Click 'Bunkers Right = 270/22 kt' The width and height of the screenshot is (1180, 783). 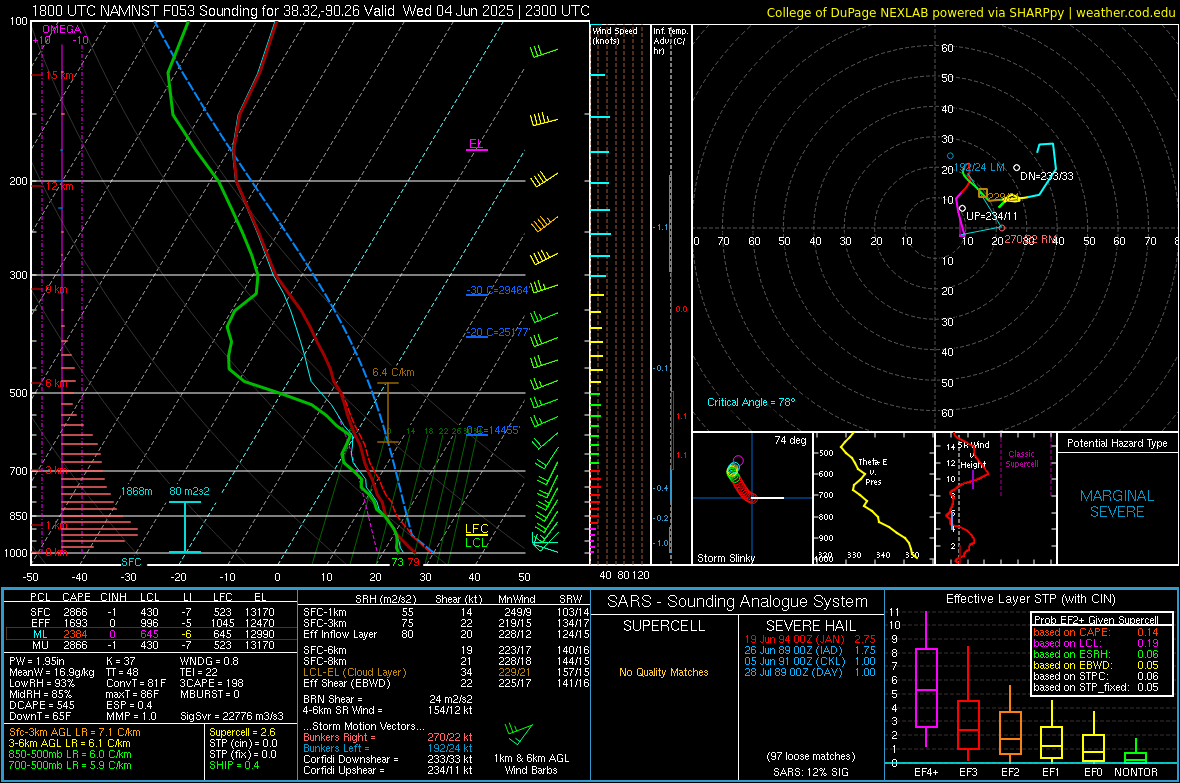click(388, 737)
